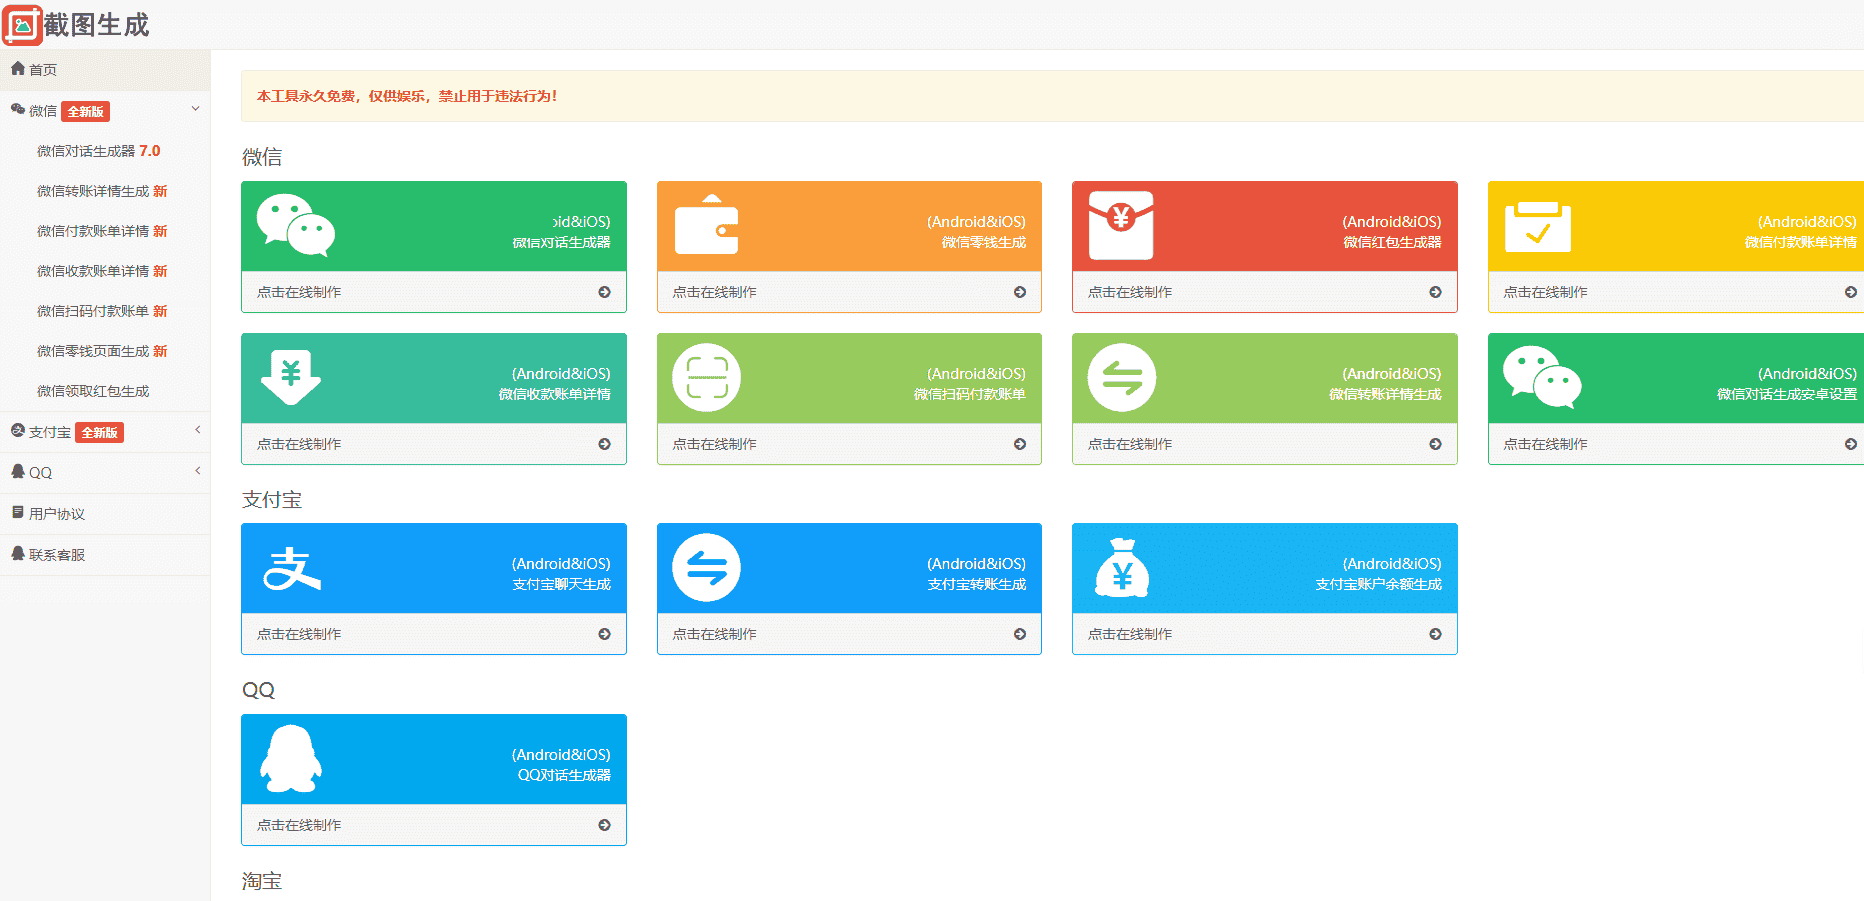Image resolution: width=1864 pixels, height=901 pixels.
Task: Click the arrow button under the 微信红包生成器 card
Action: click(1435, 292)
